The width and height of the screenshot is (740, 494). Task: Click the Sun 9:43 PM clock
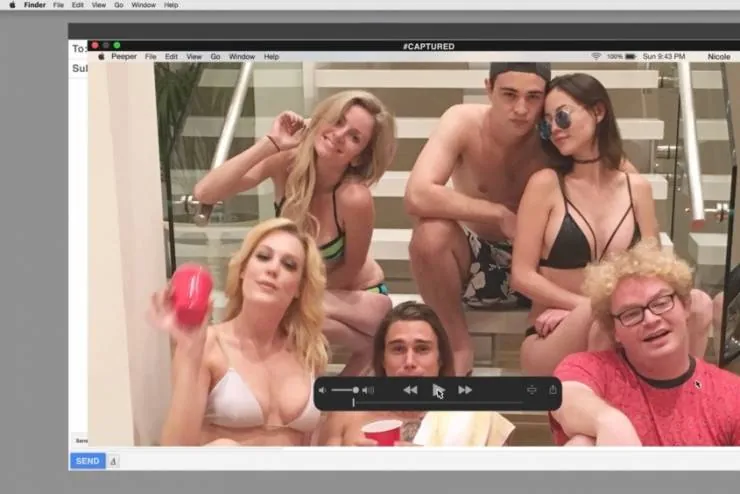pos(663,57)
